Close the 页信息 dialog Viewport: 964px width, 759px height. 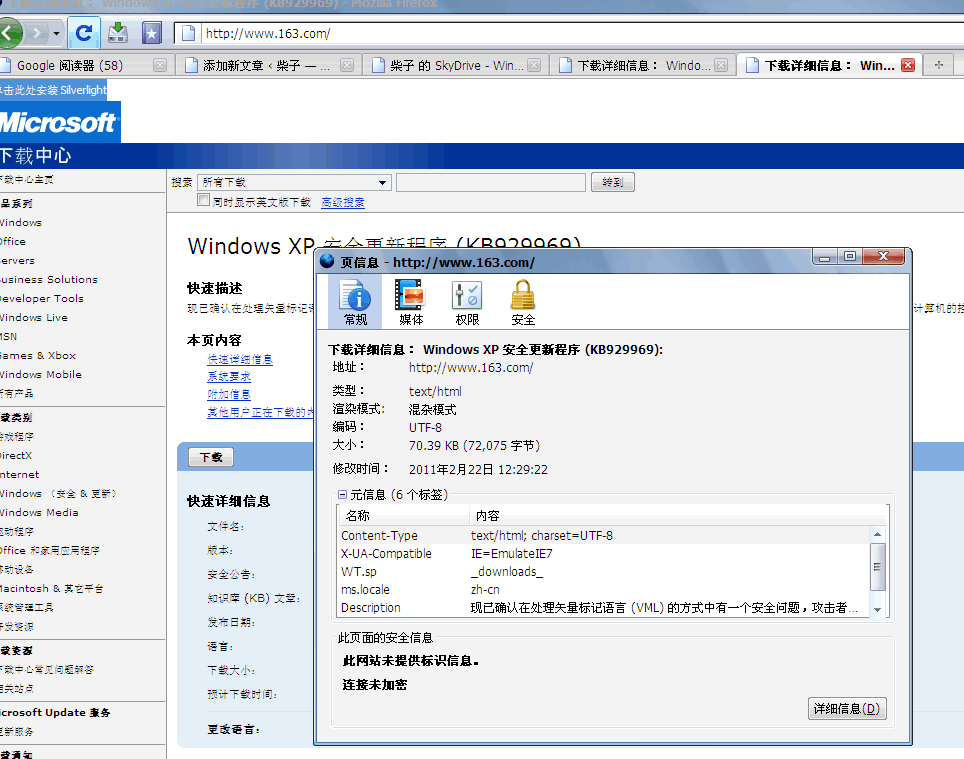(x=883, y=256)
